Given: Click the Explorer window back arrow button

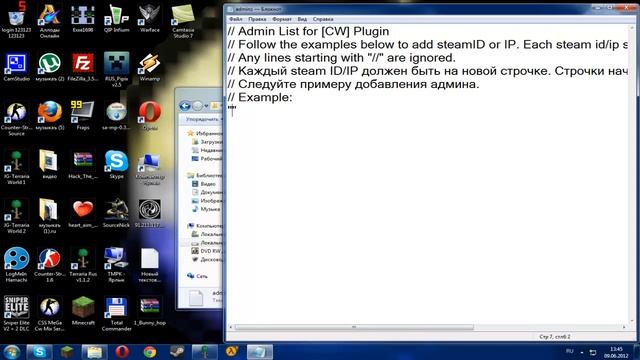Looking at the screenshot, I should pyautogui.click(x=185, y=106).
